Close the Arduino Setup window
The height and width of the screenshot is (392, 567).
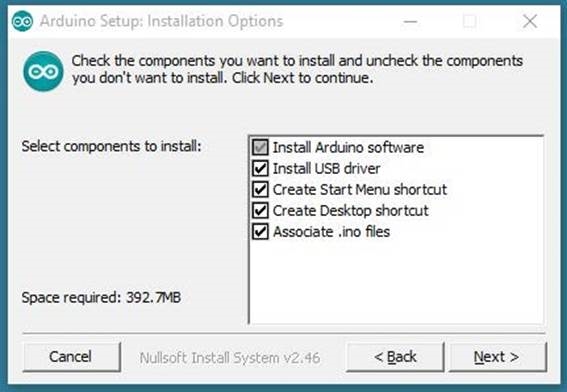point(530,21)
